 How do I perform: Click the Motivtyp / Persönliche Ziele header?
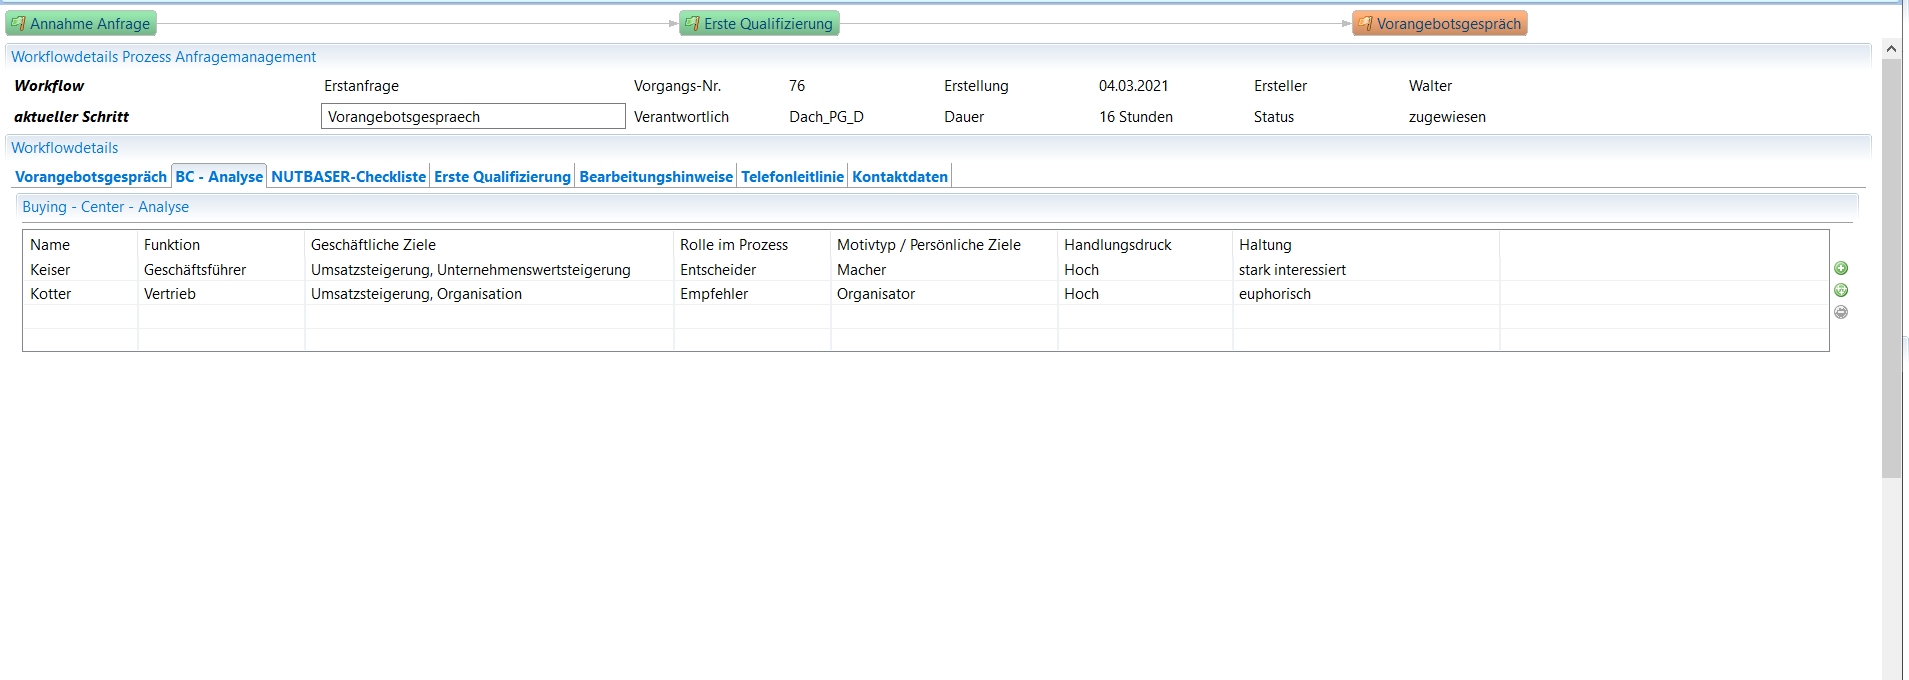click(944, 245)
